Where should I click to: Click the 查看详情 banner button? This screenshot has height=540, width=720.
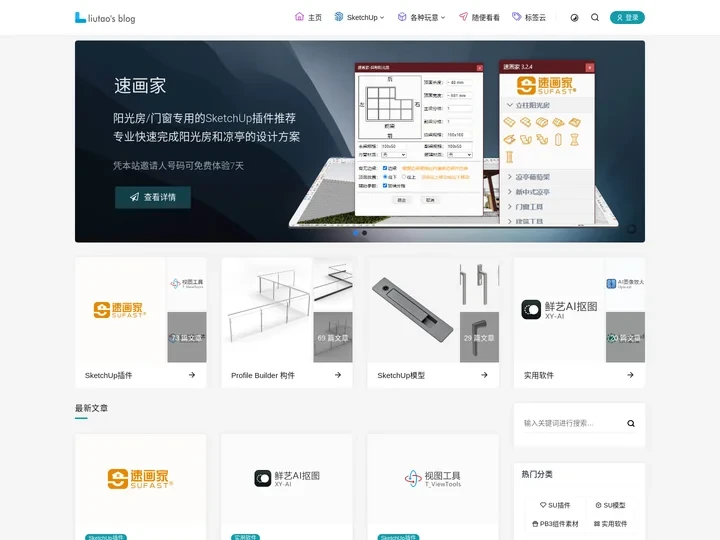[153, 197]
